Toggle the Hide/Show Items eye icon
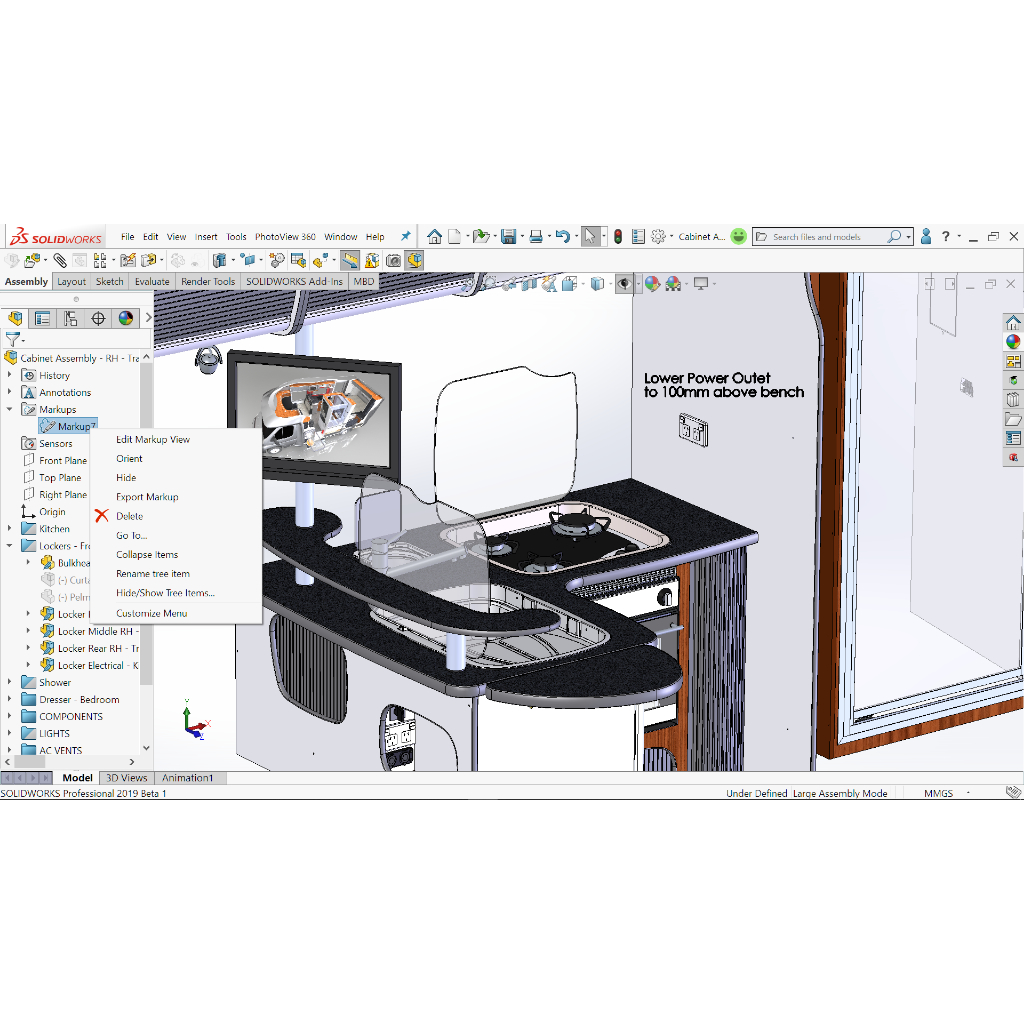Screen dimensions: 1024x1024 tap(624, 283)
